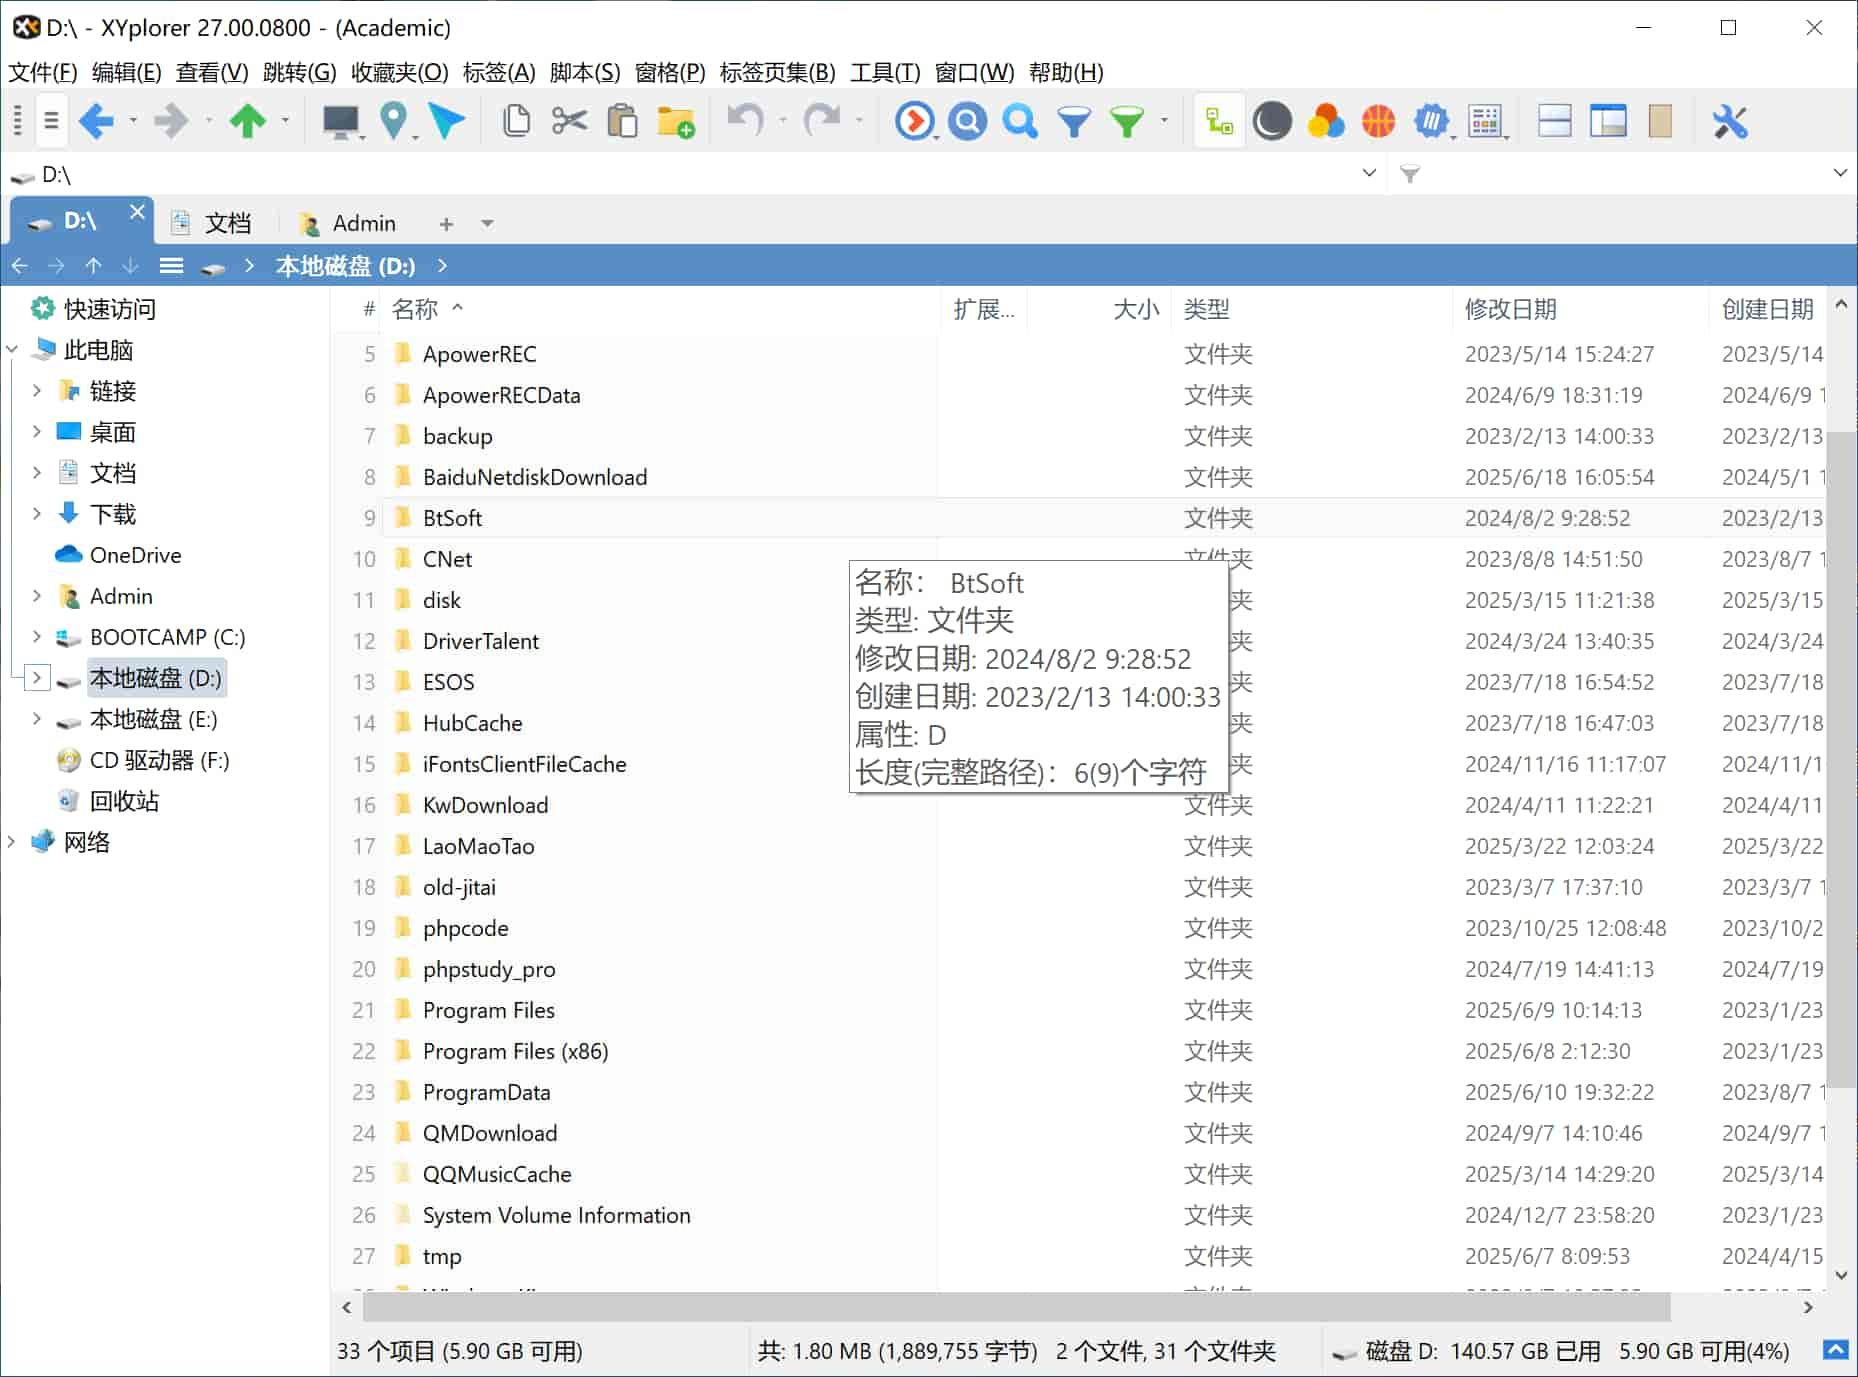Viewport: 1858px width, 1377px height.
Task: Select the BaiduNetdiskDownload folder
Action: [534, 476]
